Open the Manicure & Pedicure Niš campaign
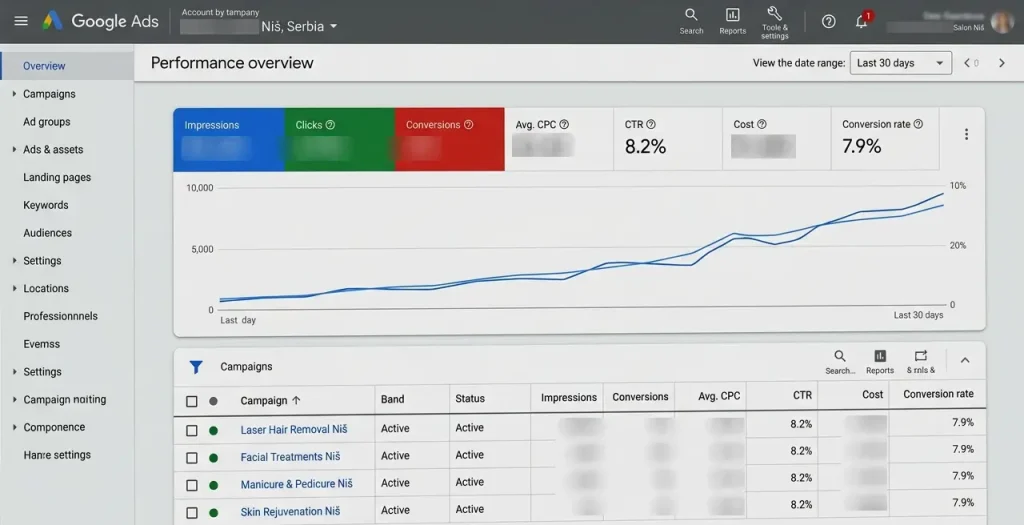Screen dimensions: 1024x525 click(x=296, y=485)
